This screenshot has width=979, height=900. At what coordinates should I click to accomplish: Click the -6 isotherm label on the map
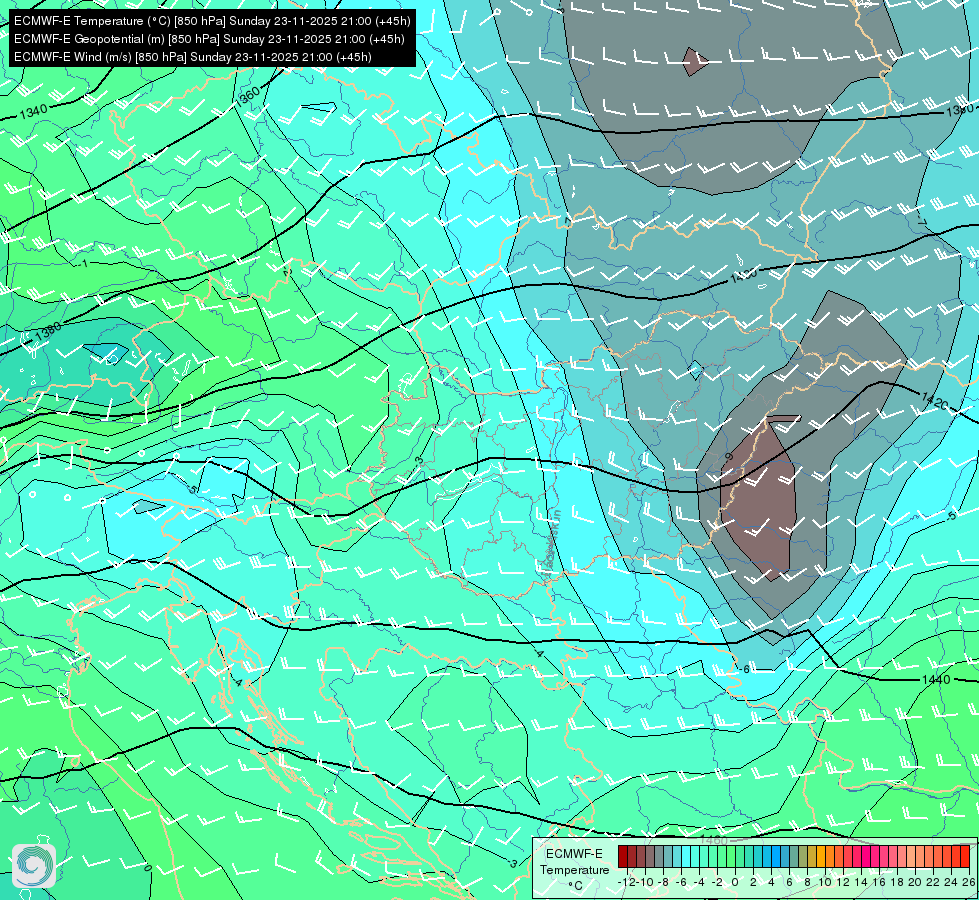click(x=744, y=669)
